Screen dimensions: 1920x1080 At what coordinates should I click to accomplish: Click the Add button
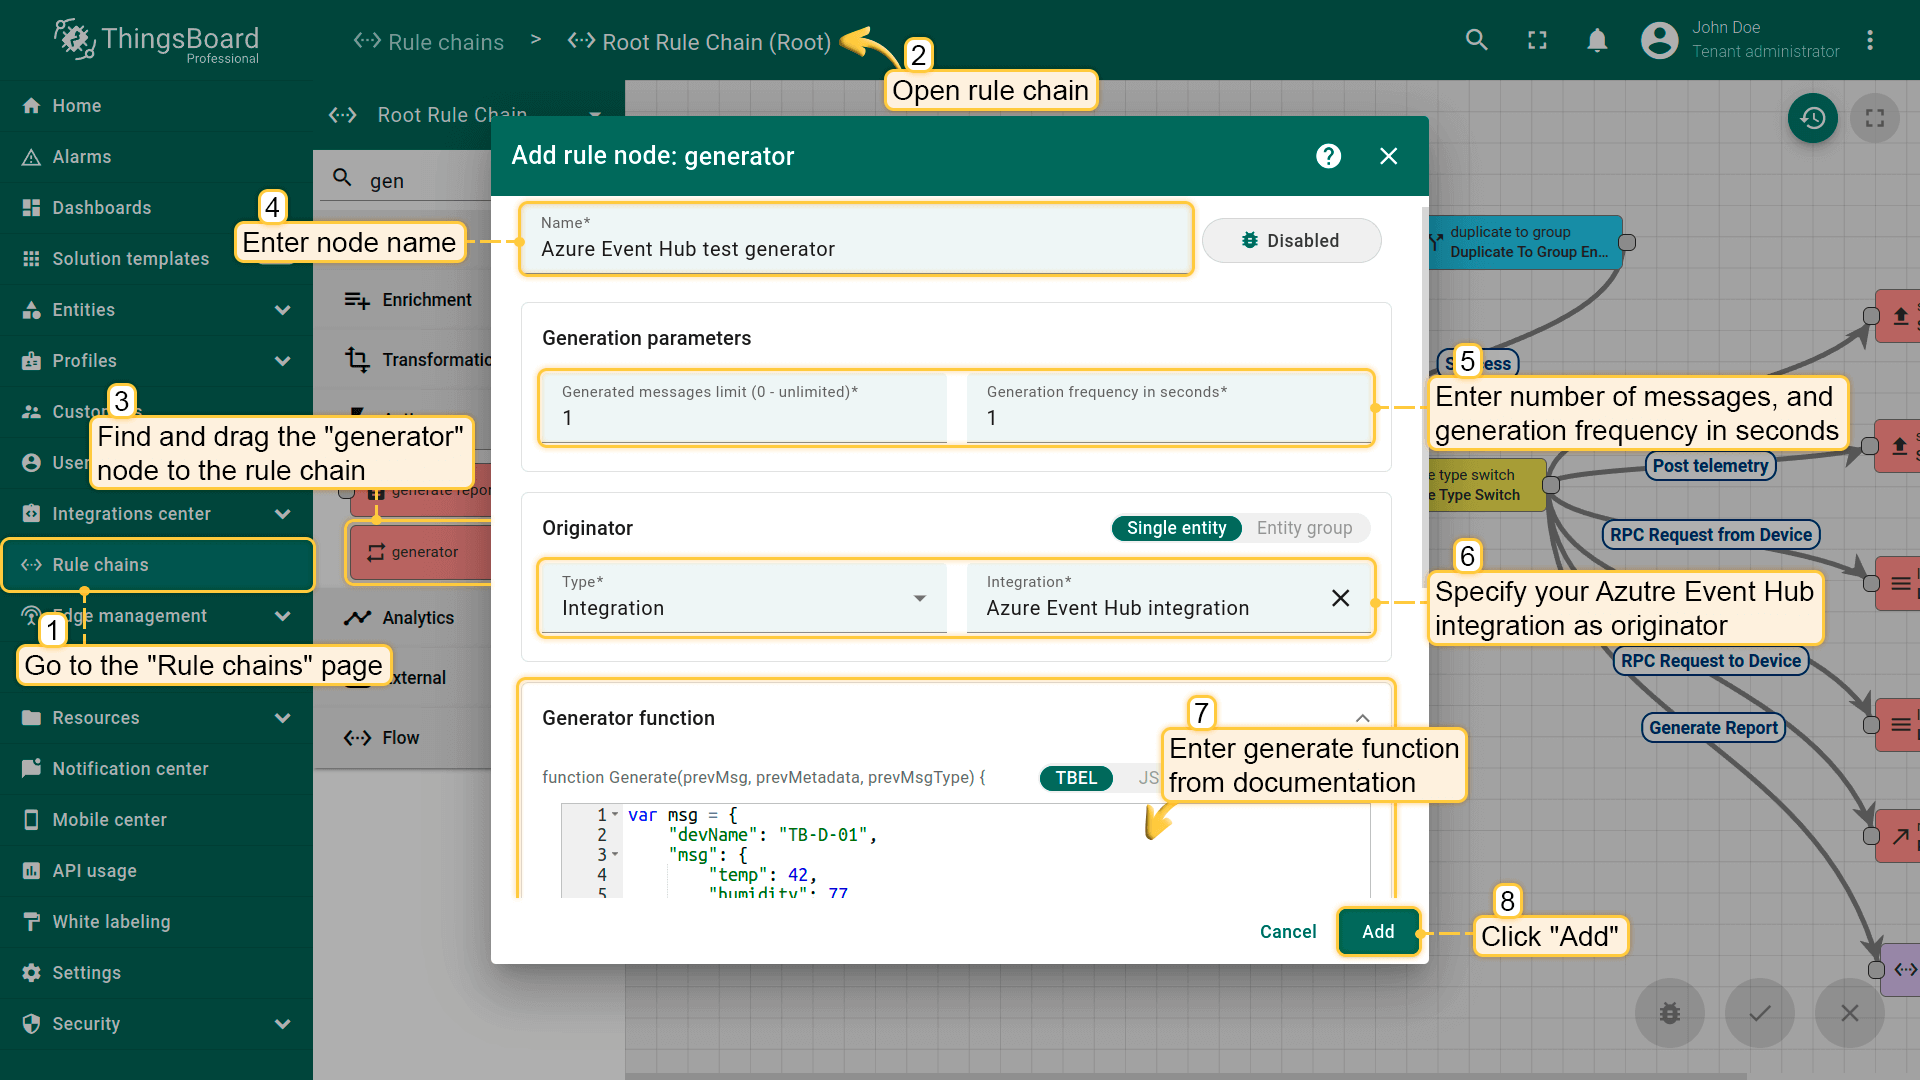click(1377, 932)
